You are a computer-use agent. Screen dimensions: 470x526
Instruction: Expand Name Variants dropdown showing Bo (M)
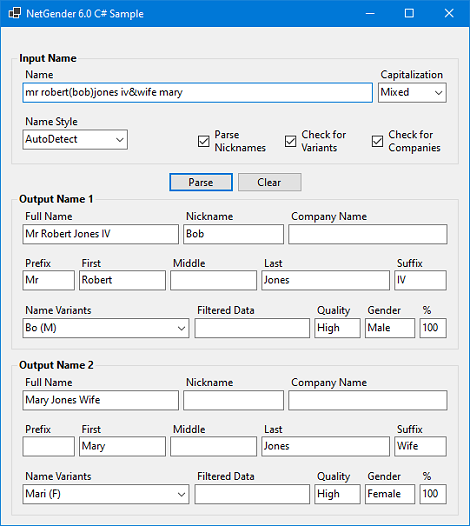tap(106, 328)
